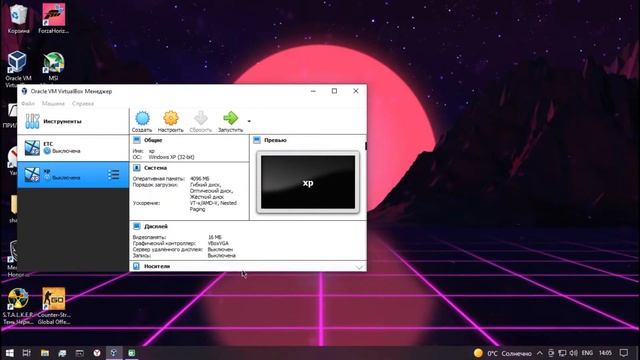Click the Носители section header
This screenshot has width=640, height=360.
[x=157, y=266]
